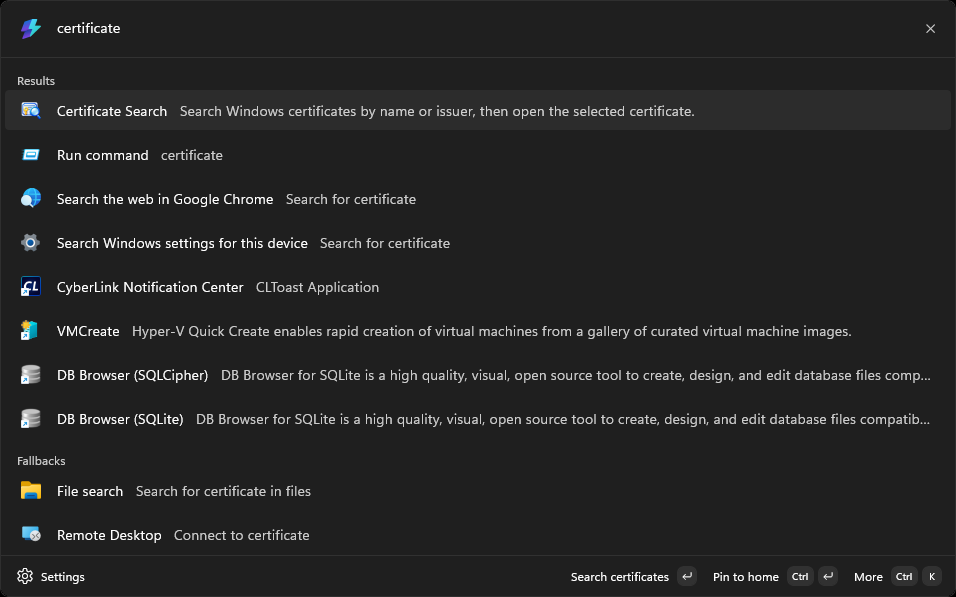This screenshot has width=956, height=597.
Task: Open DB Browser (SQLite) entry
Action: pos(477,418)
